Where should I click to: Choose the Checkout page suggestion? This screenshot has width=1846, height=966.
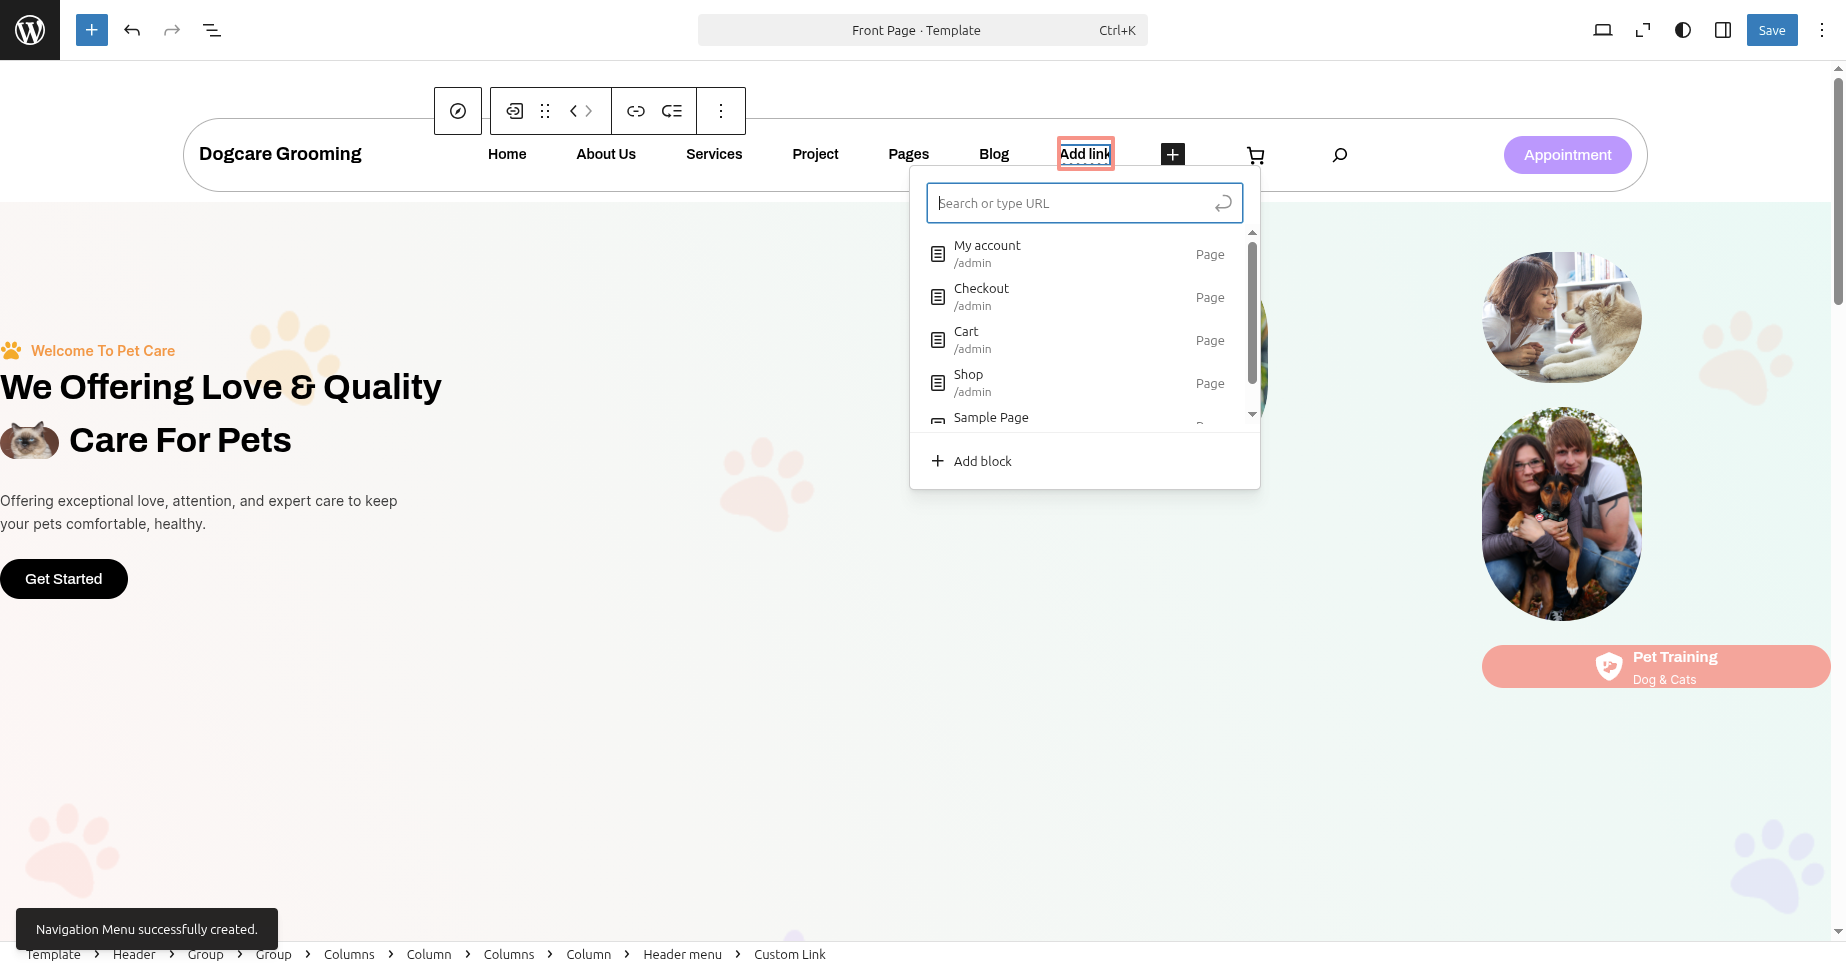pos(1078,297)
